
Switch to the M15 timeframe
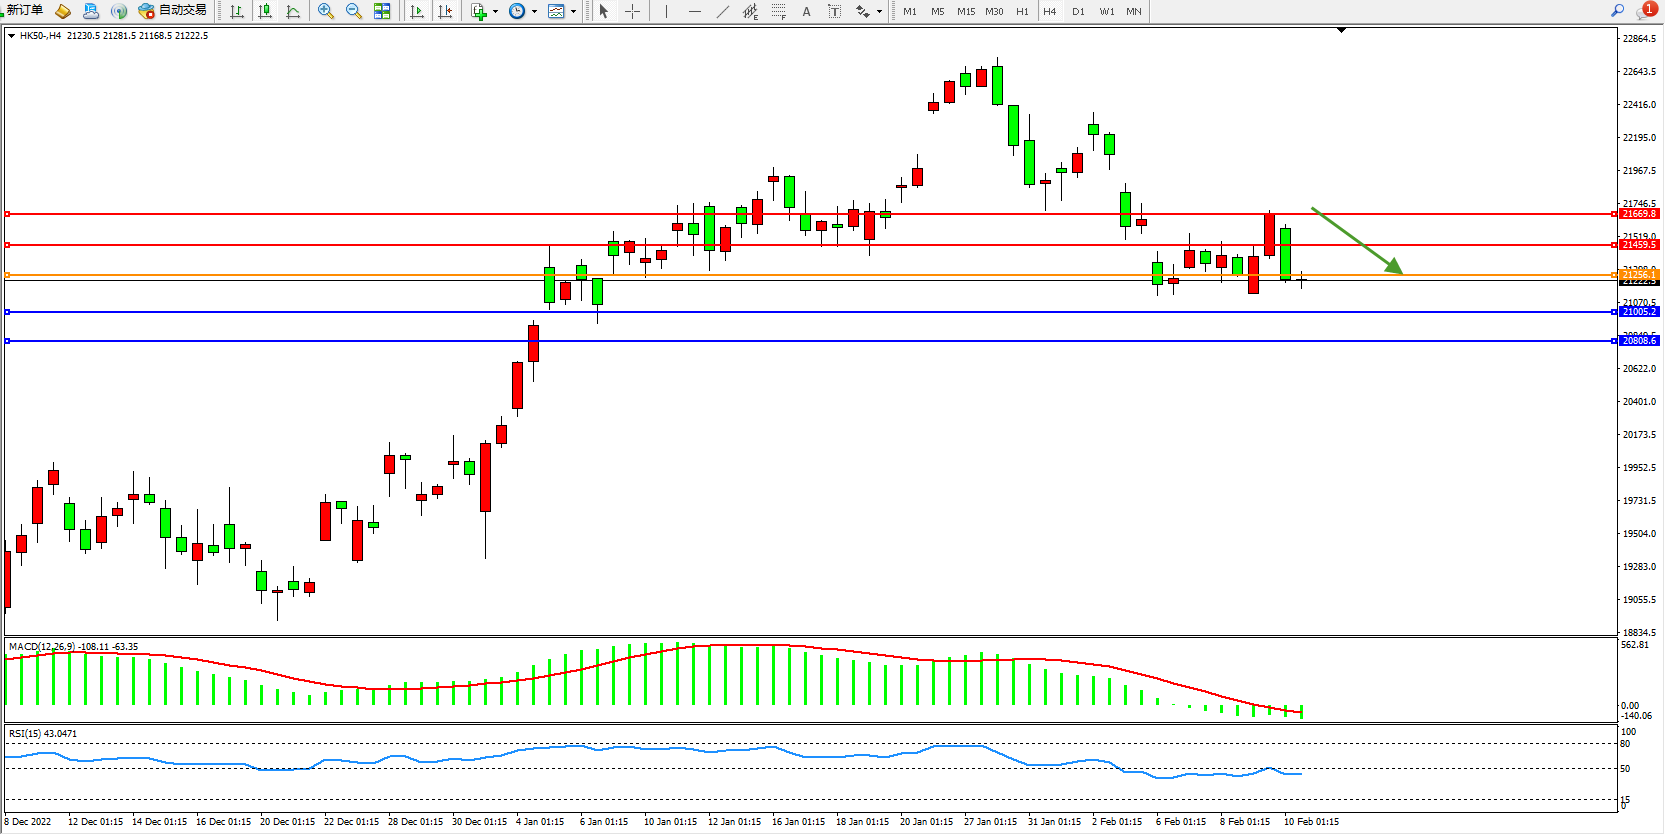(965, 11)
